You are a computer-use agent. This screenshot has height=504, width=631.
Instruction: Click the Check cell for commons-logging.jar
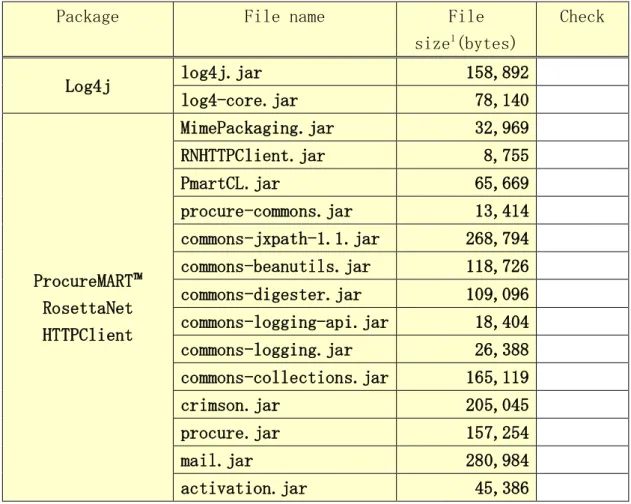(x=582, y=349)
